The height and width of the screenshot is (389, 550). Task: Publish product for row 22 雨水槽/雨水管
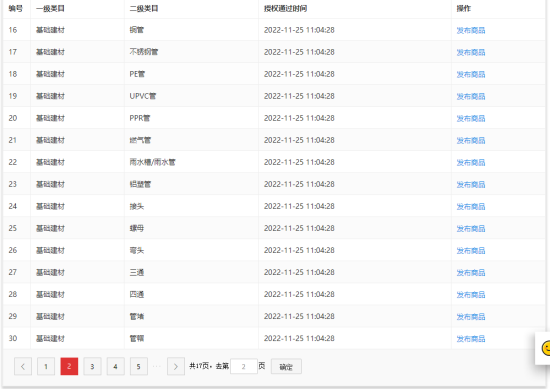coord(471,163)
